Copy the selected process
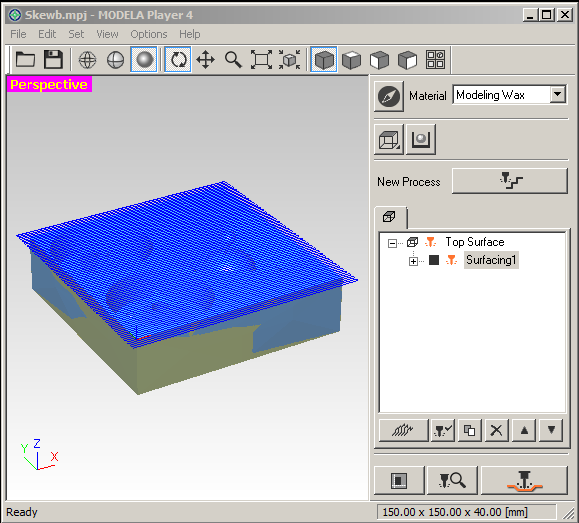 coord(470,430)
